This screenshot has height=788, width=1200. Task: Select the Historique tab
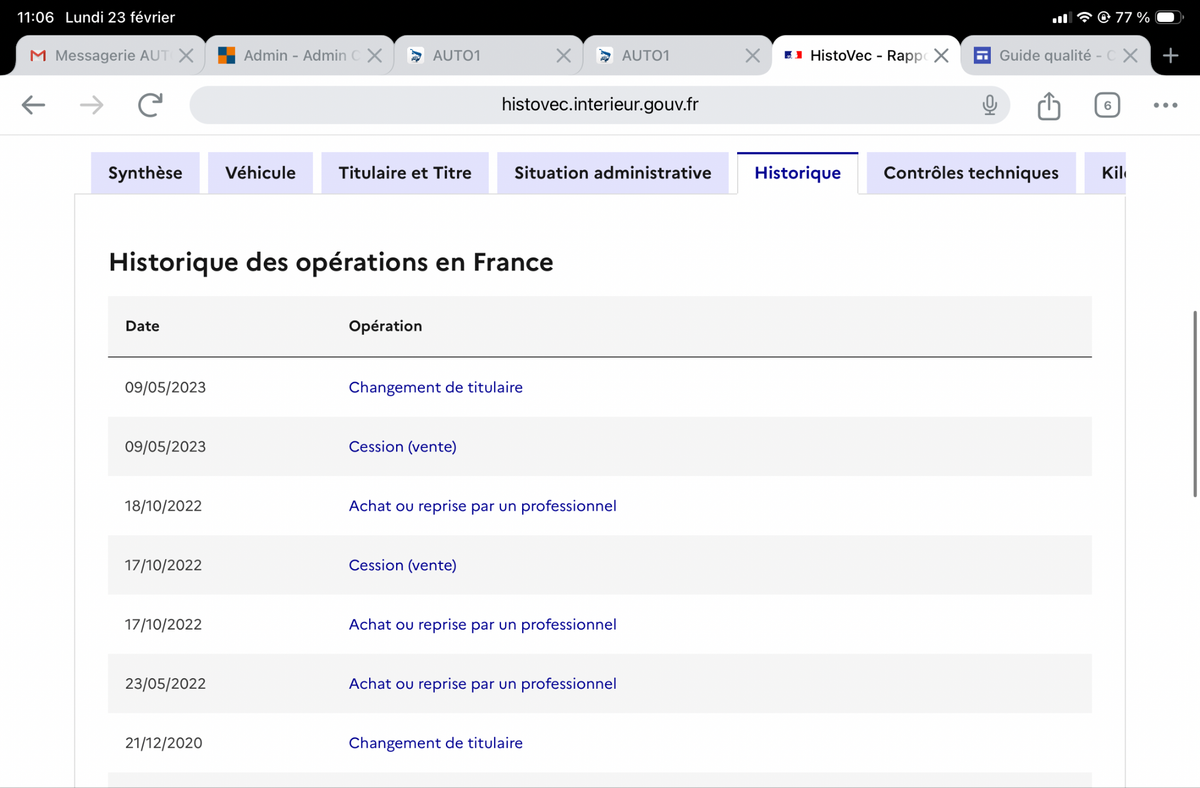pos(798,173)
